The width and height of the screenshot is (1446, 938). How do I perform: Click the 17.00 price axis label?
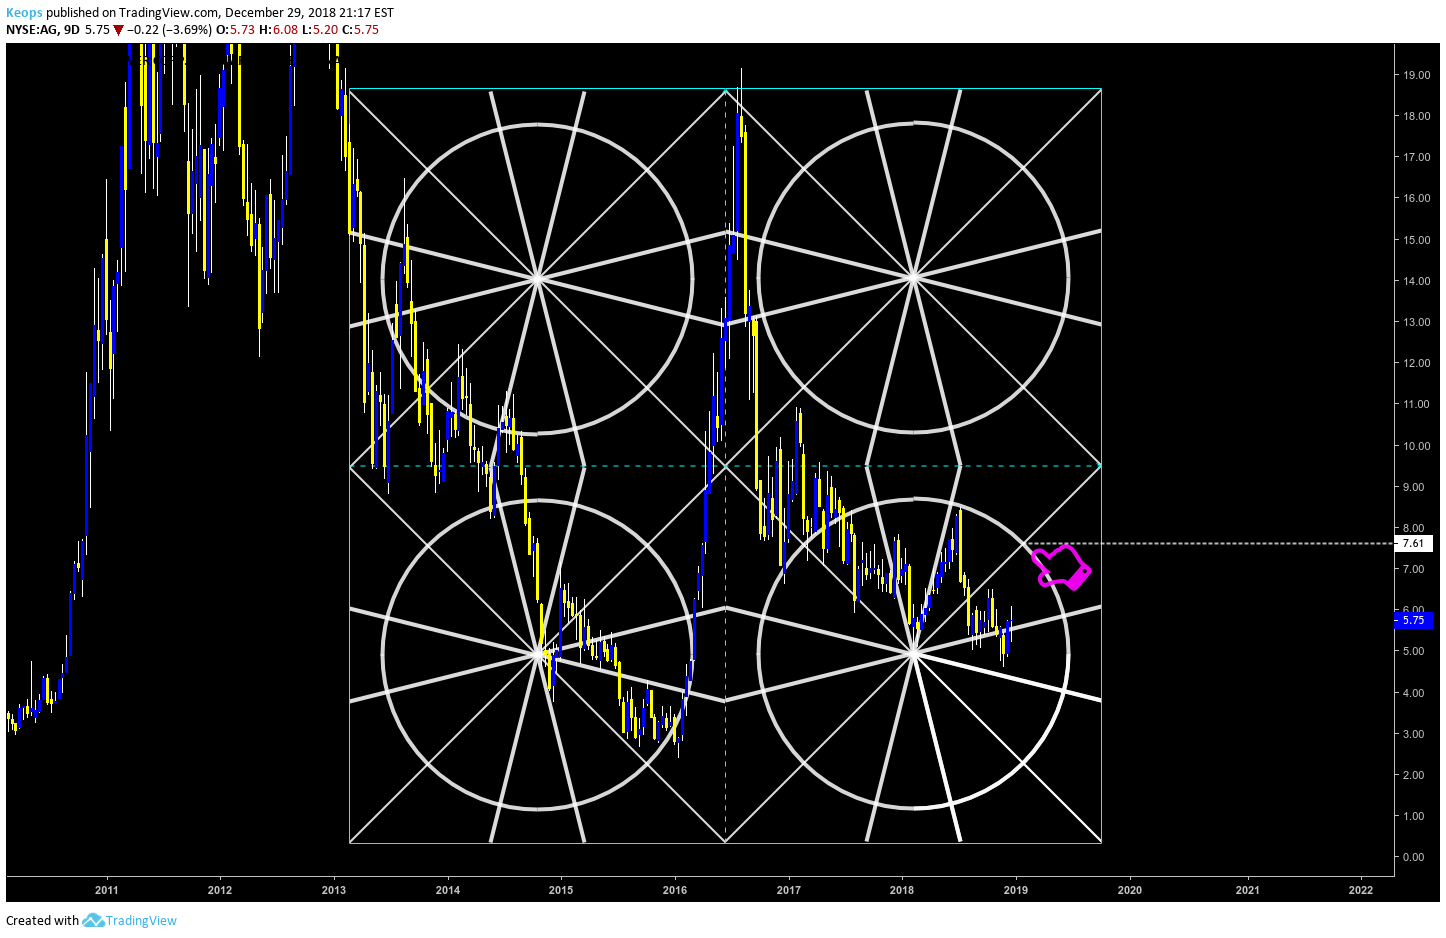(1416, 157)
